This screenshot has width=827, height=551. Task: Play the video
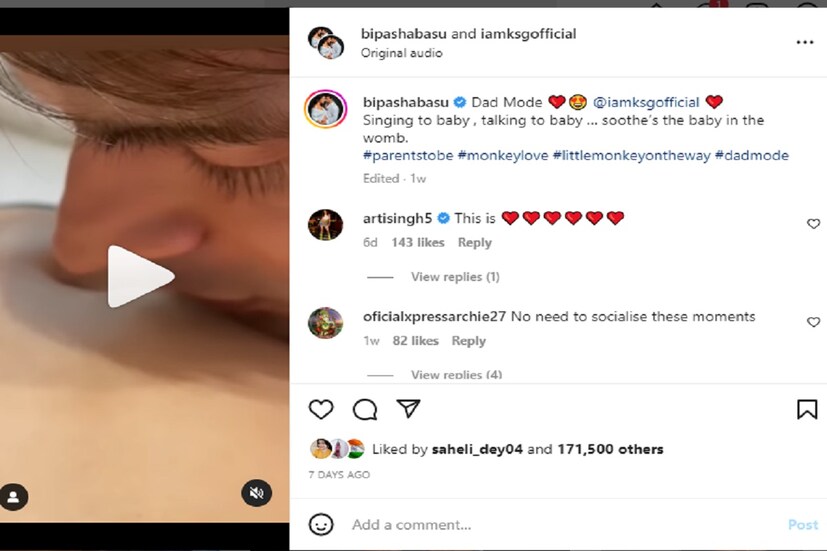(x=140, y=276)
